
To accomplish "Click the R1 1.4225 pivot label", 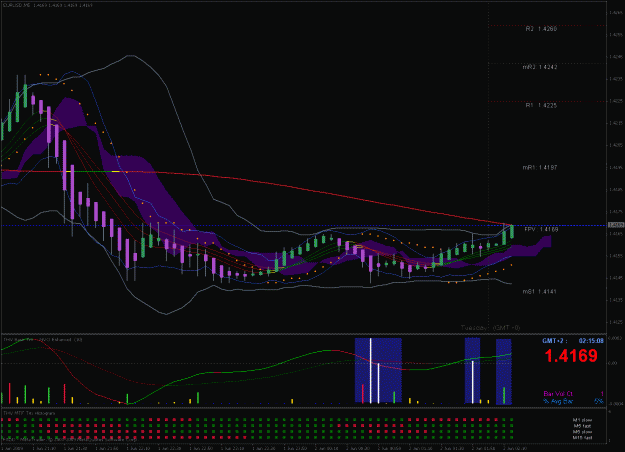I will [541, 105].
